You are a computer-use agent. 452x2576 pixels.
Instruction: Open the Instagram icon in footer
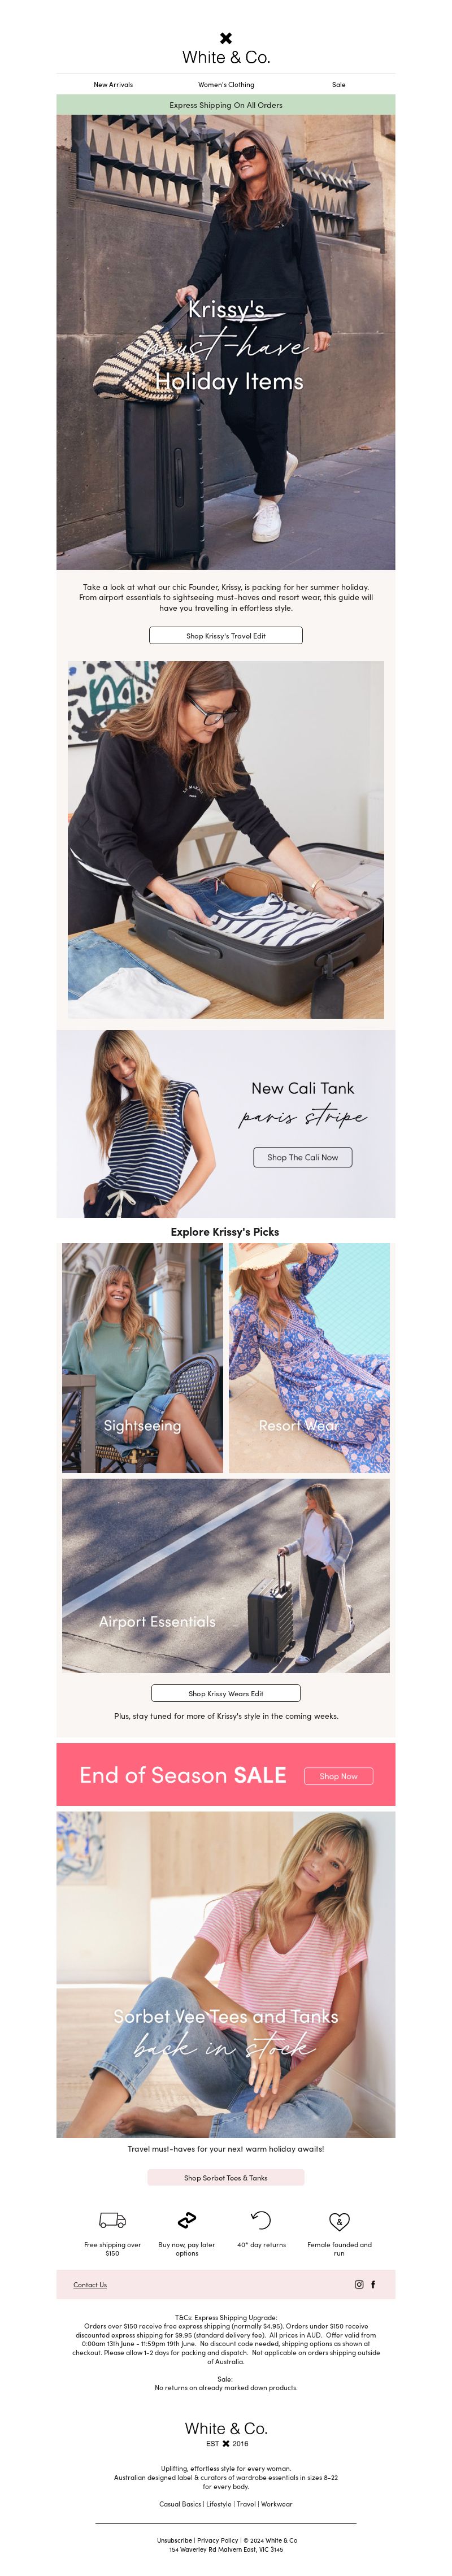pos(359,2284)
